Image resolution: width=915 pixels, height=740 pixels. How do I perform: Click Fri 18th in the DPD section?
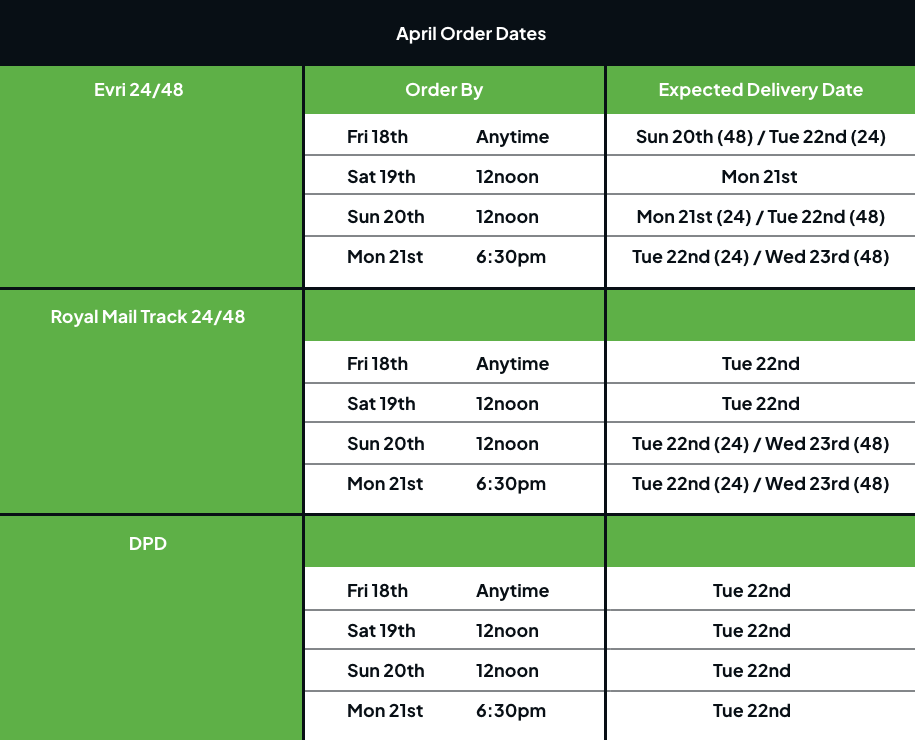(x=377, y=591)
